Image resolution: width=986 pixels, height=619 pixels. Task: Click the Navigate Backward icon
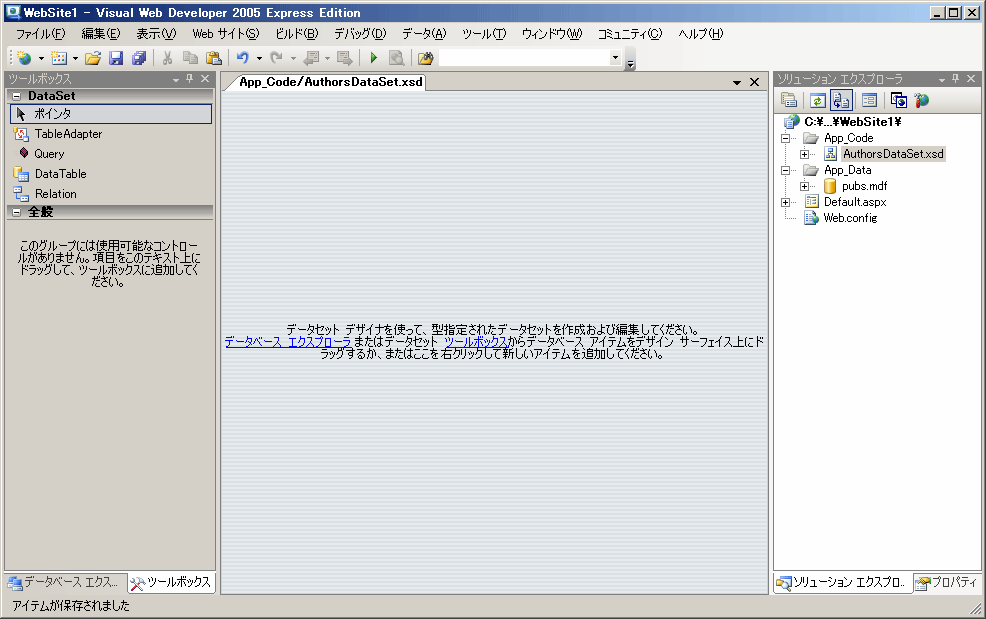(311, 58)
